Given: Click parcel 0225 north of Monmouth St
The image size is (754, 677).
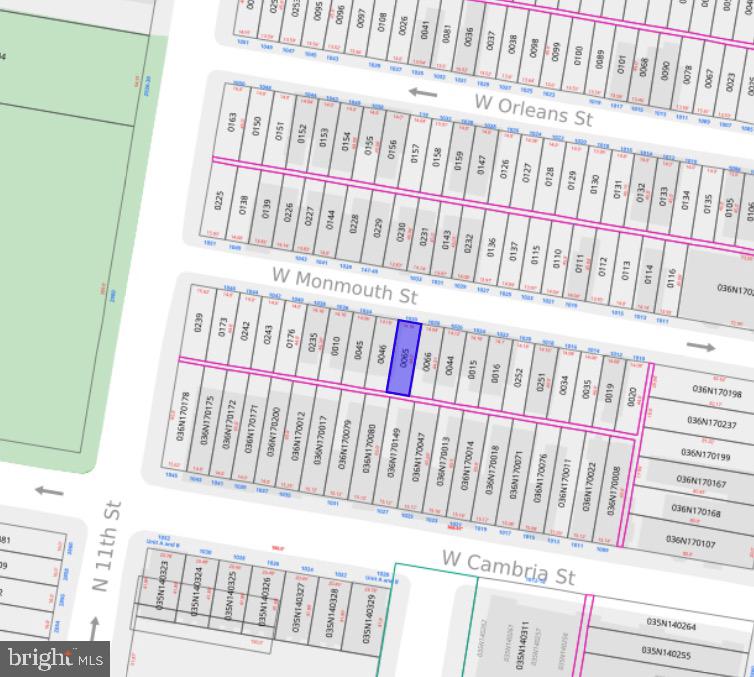Looking at the screenshot, I should coord(218,201).
